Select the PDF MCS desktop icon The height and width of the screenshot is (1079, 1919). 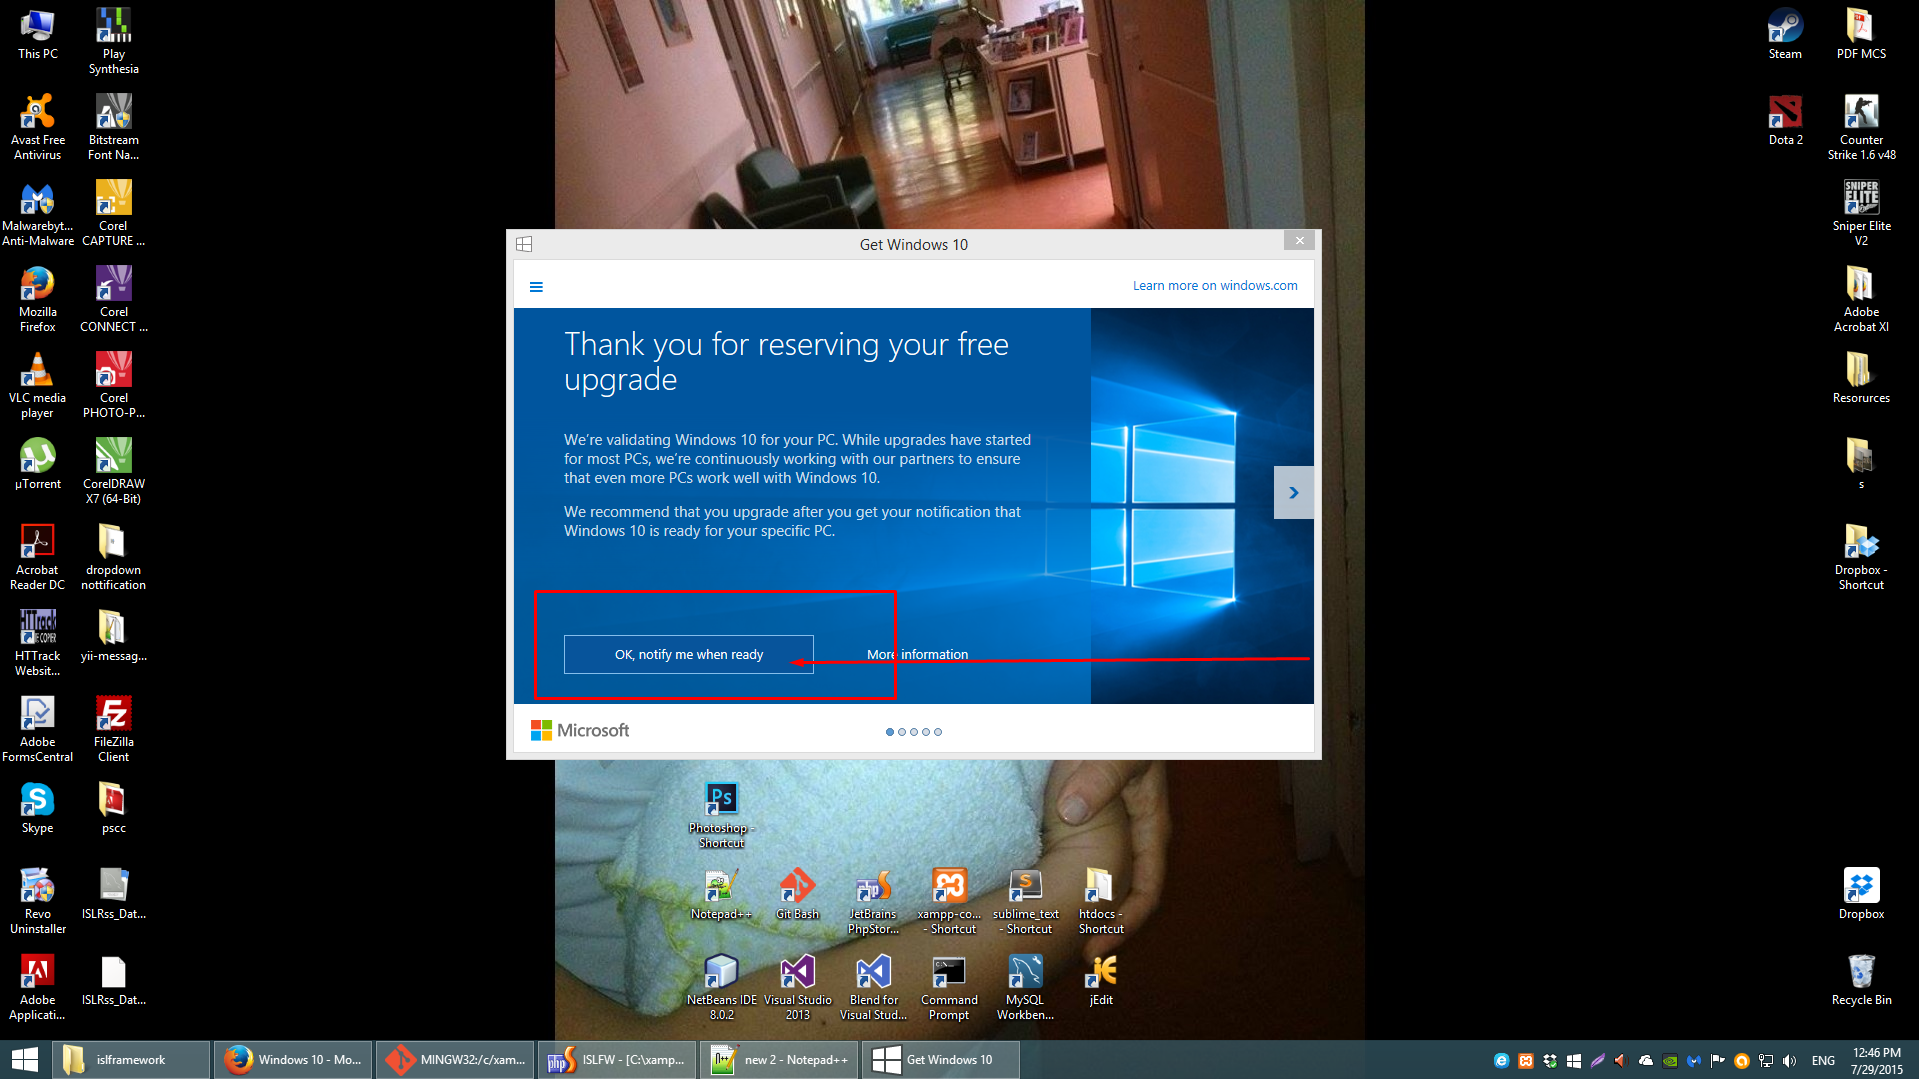1861,34
